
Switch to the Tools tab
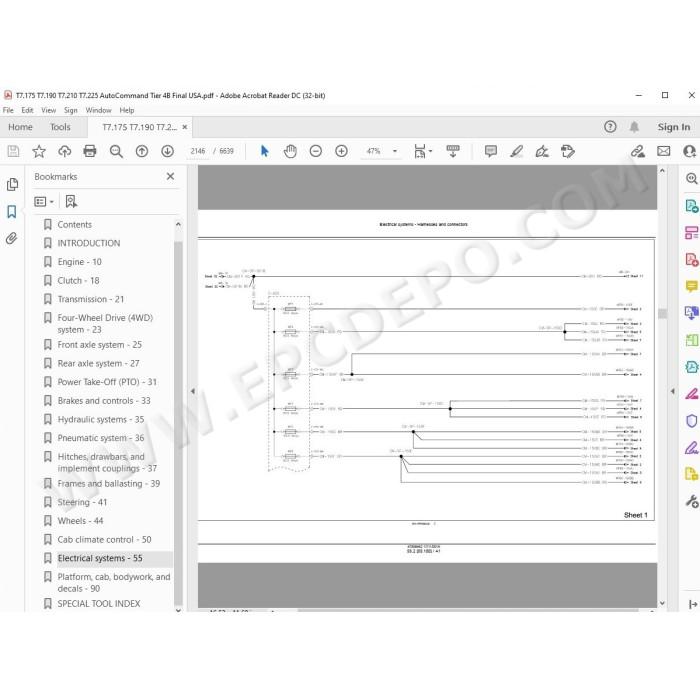click(x=60, y=127)
